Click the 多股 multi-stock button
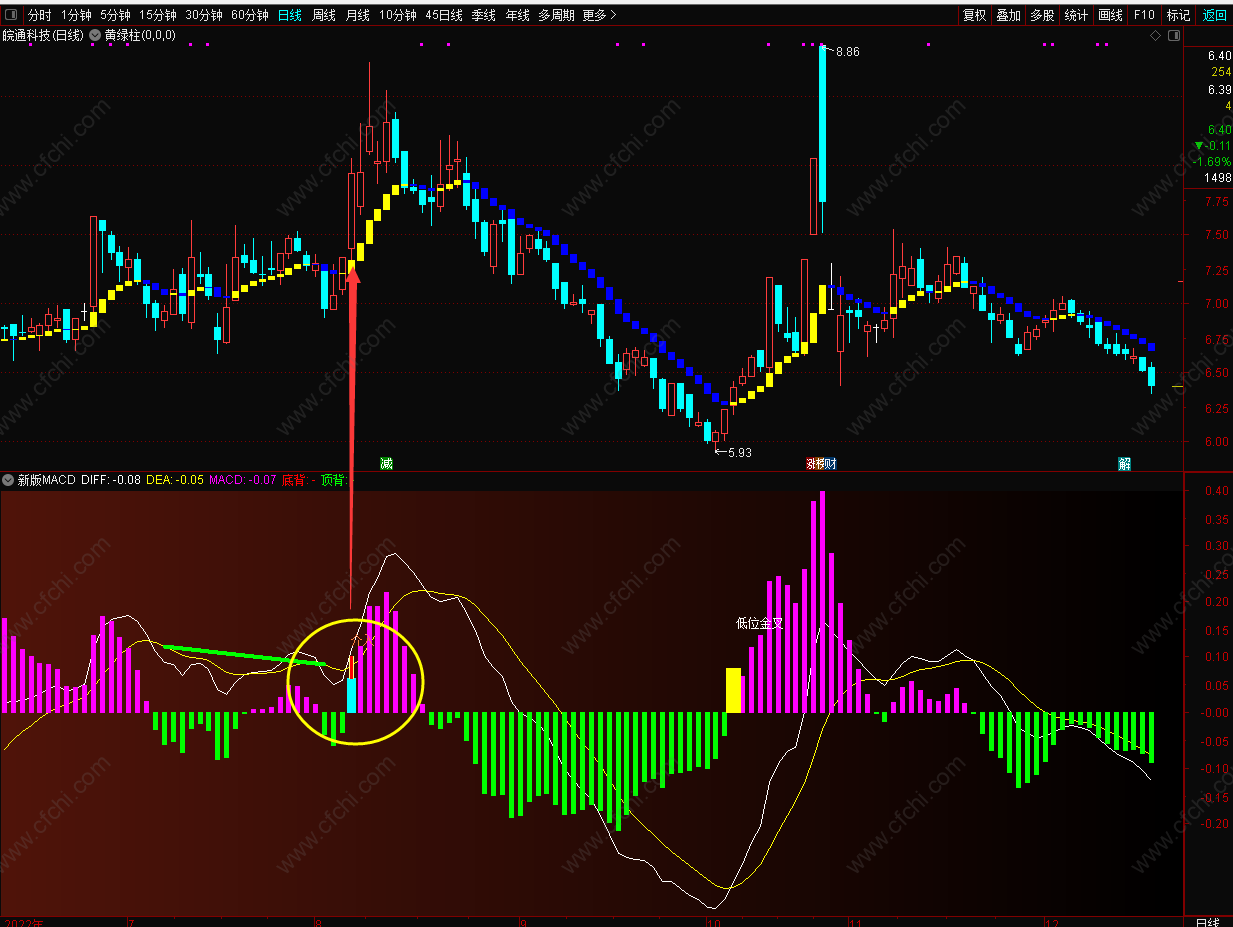Viewport: 1233px width, 927px height. pos(1042,15)
